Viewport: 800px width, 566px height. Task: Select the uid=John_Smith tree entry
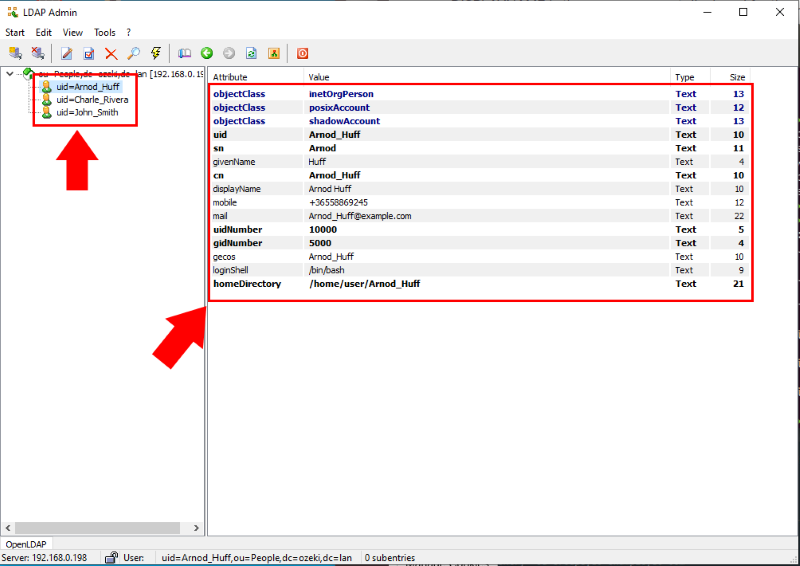(x=86, y=112)
